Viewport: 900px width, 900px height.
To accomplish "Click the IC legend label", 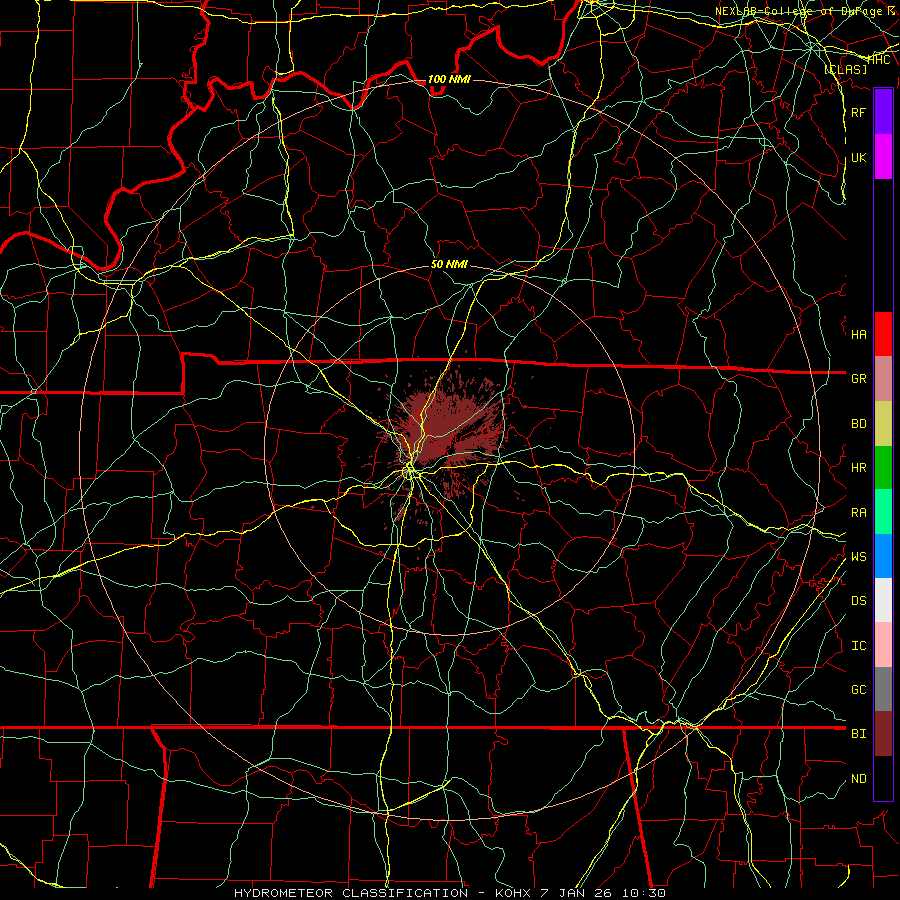I will click(x=859, y=645).
